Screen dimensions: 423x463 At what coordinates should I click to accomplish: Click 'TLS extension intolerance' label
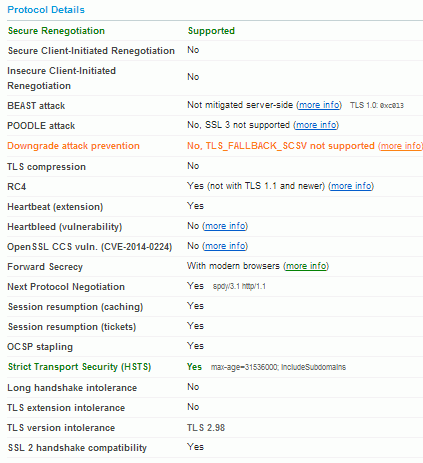coord(66,408)
